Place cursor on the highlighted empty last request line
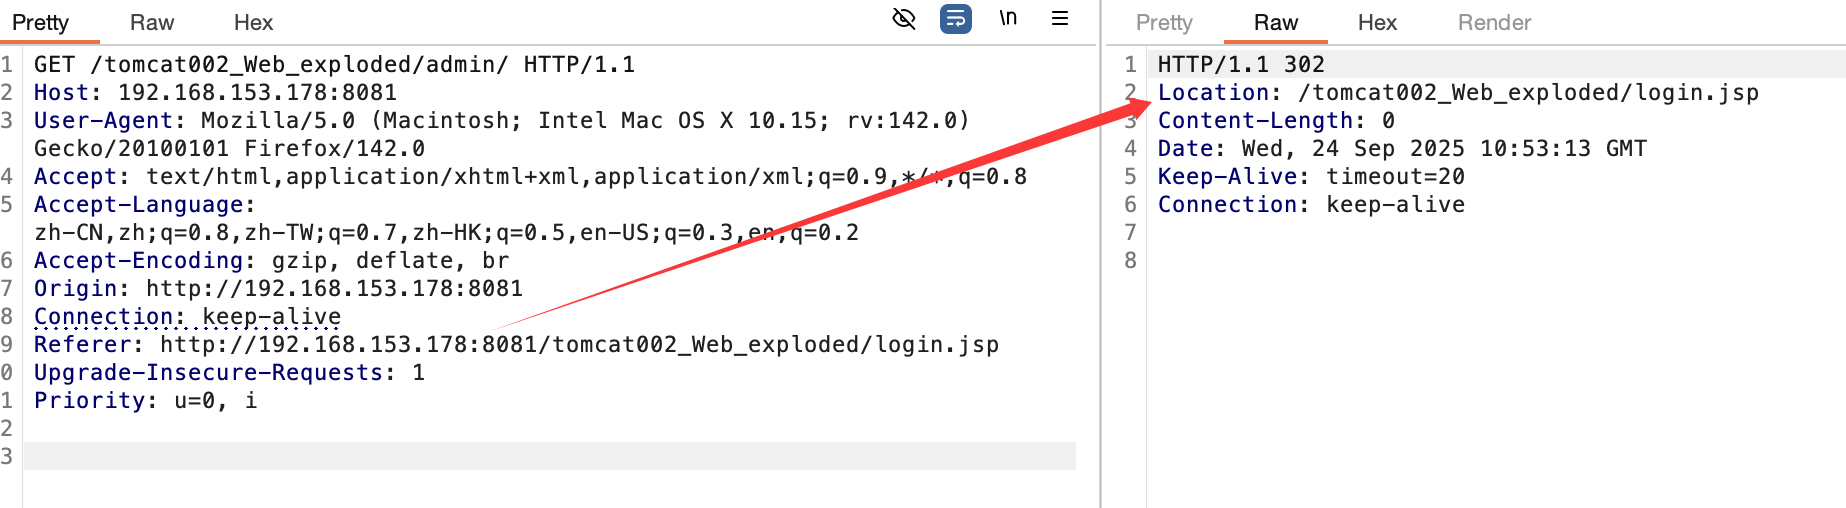This screenshot has width=1846, height=508. tap(548, 457)
